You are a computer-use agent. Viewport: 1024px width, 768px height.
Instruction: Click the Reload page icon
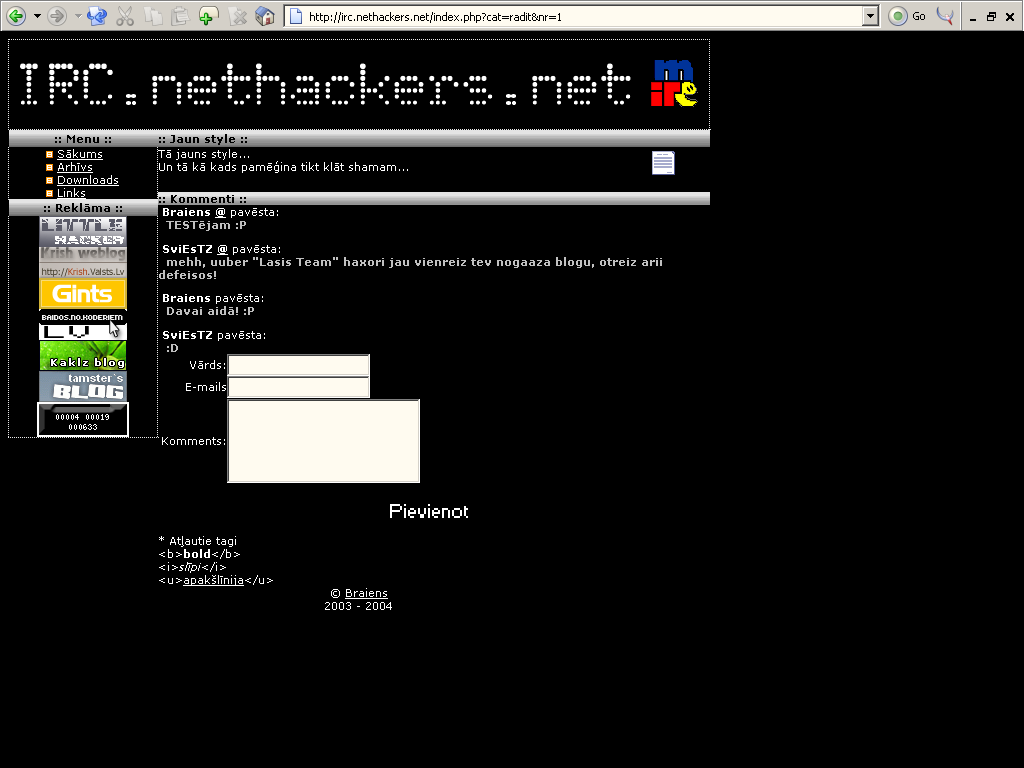point(96,16)
